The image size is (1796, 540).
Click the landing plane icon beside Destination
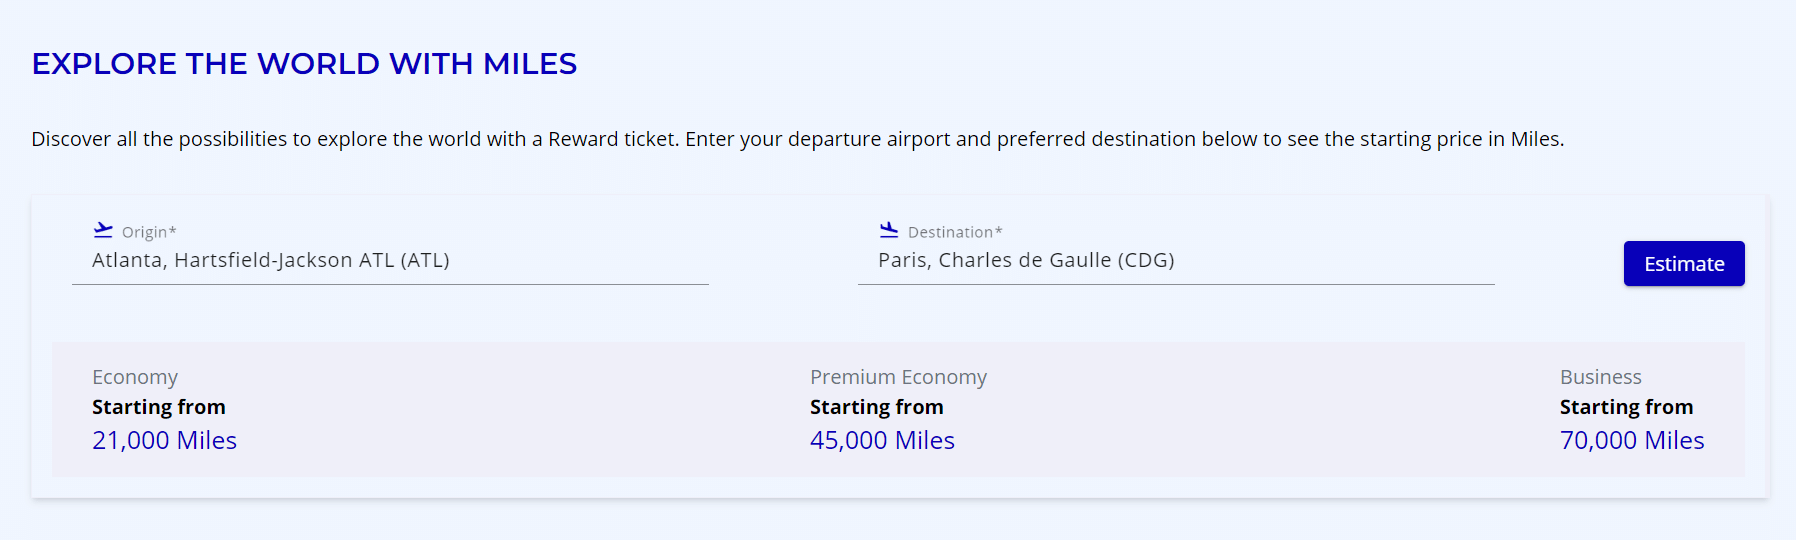889,231
